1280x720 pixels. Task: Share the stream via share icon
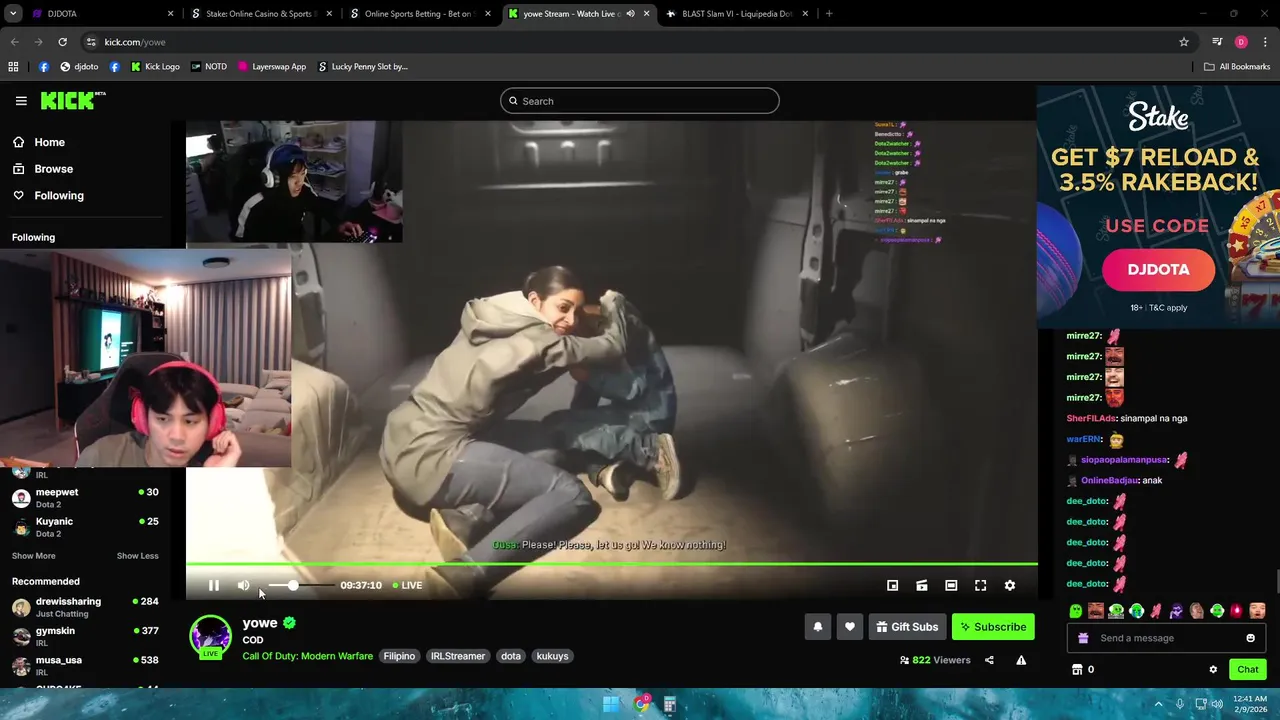[x=989, y=660]
